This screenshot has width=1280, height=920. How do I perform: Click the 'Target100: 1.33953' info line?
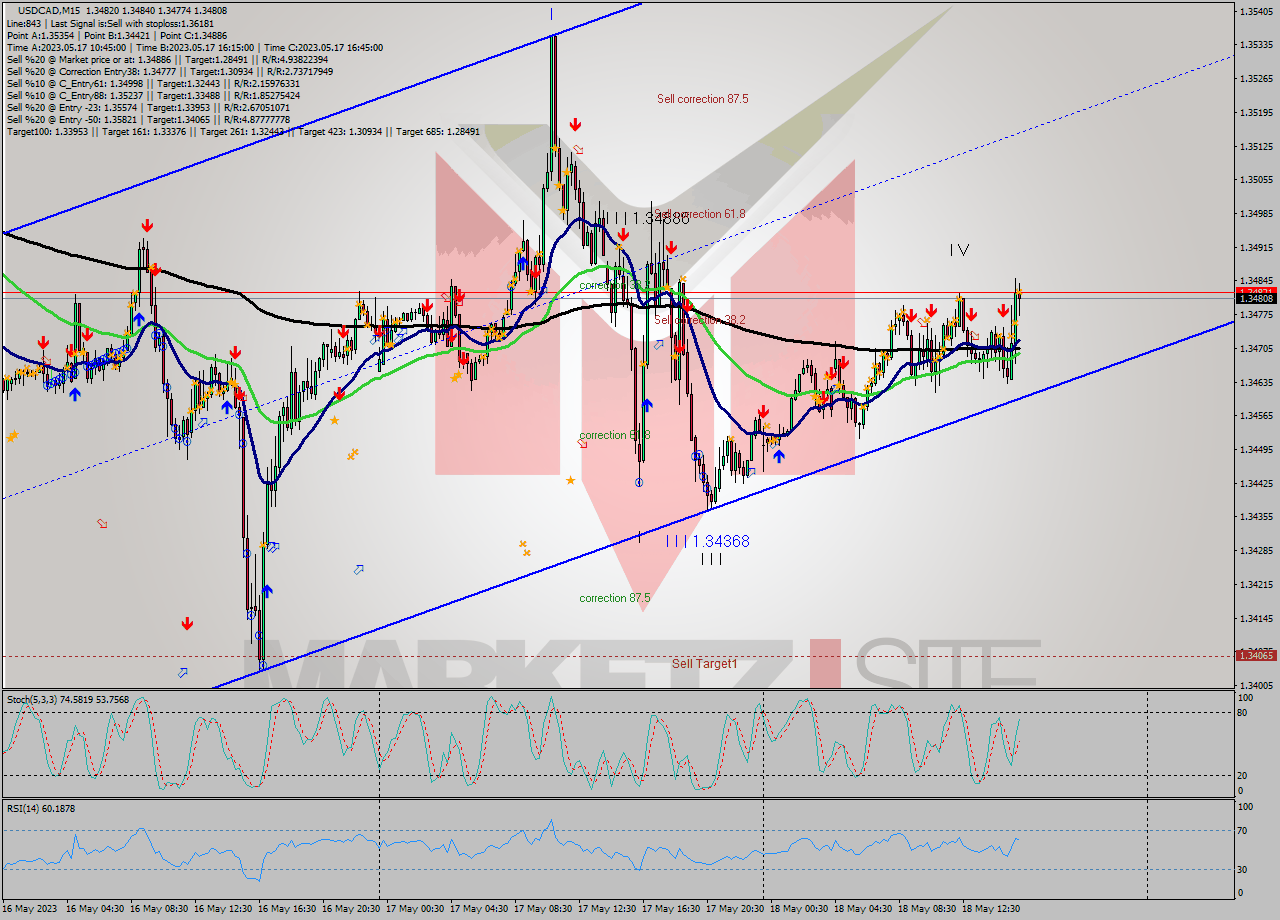pos(243,131)
